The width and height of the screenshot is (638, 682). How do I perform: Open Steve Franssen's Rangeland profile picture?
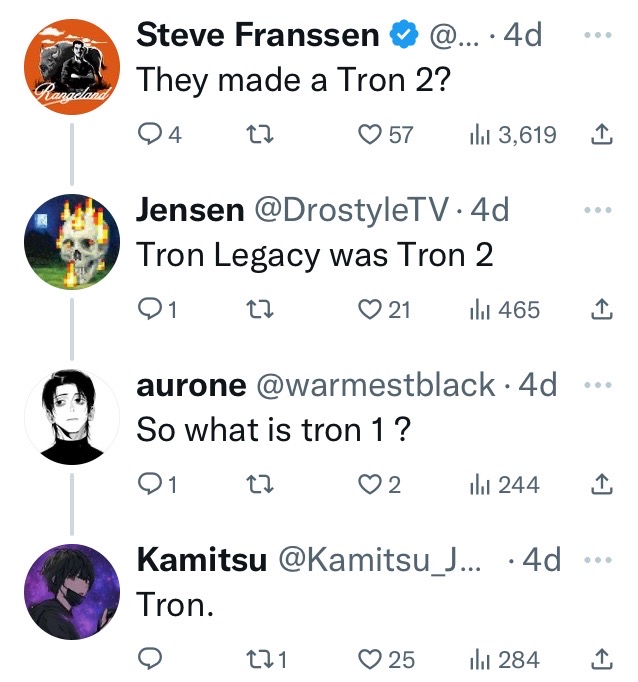70,63
